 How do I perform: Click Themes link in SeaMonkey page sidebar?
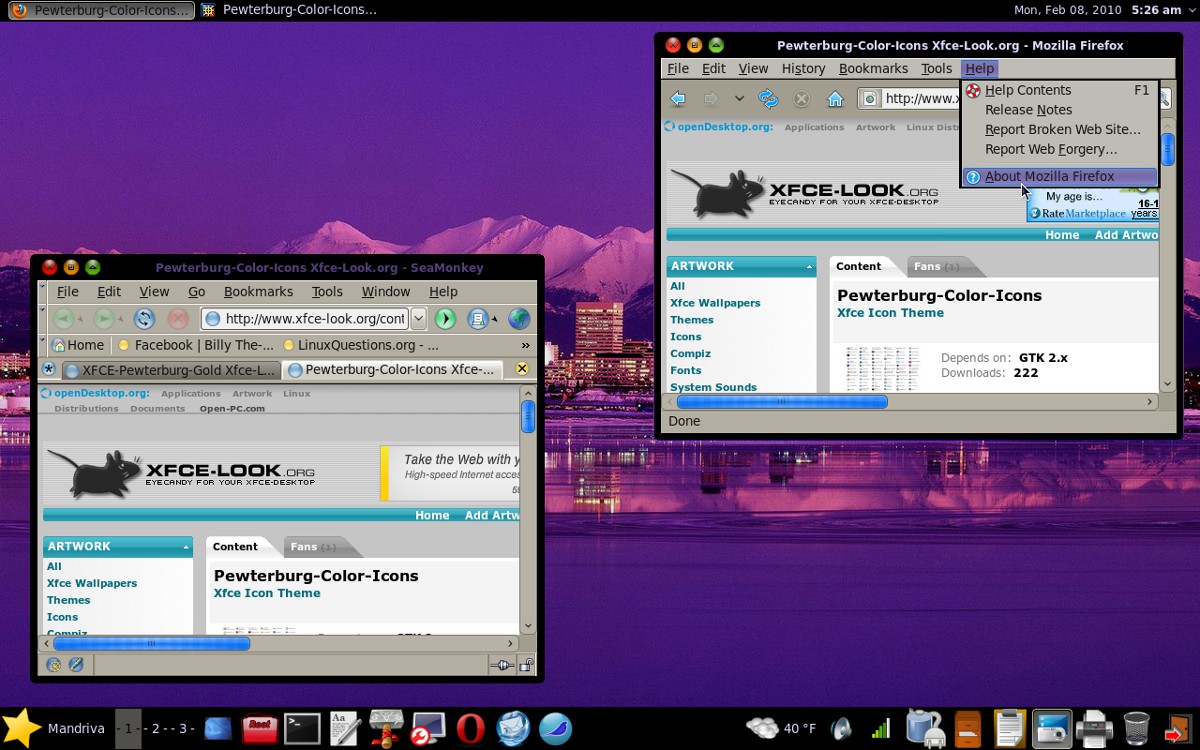click(68, 600)
